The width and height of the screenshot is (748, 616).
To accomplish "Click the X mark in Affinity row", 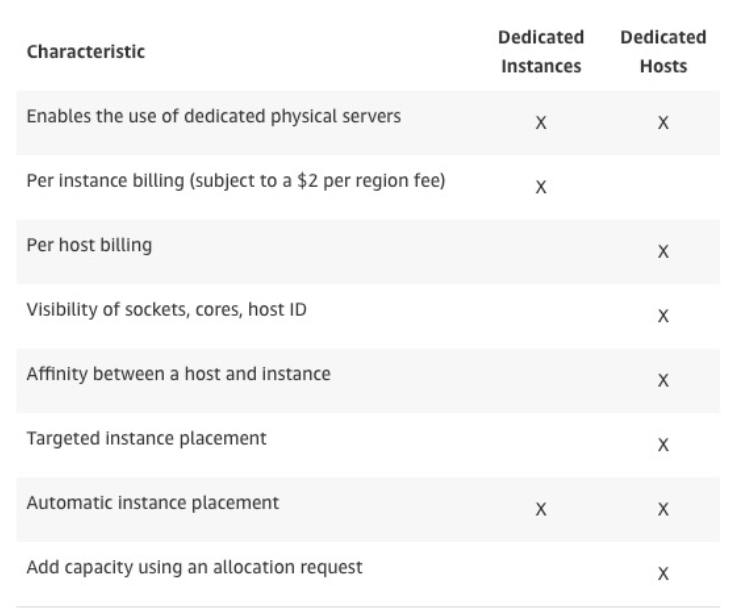I will 663,381.
